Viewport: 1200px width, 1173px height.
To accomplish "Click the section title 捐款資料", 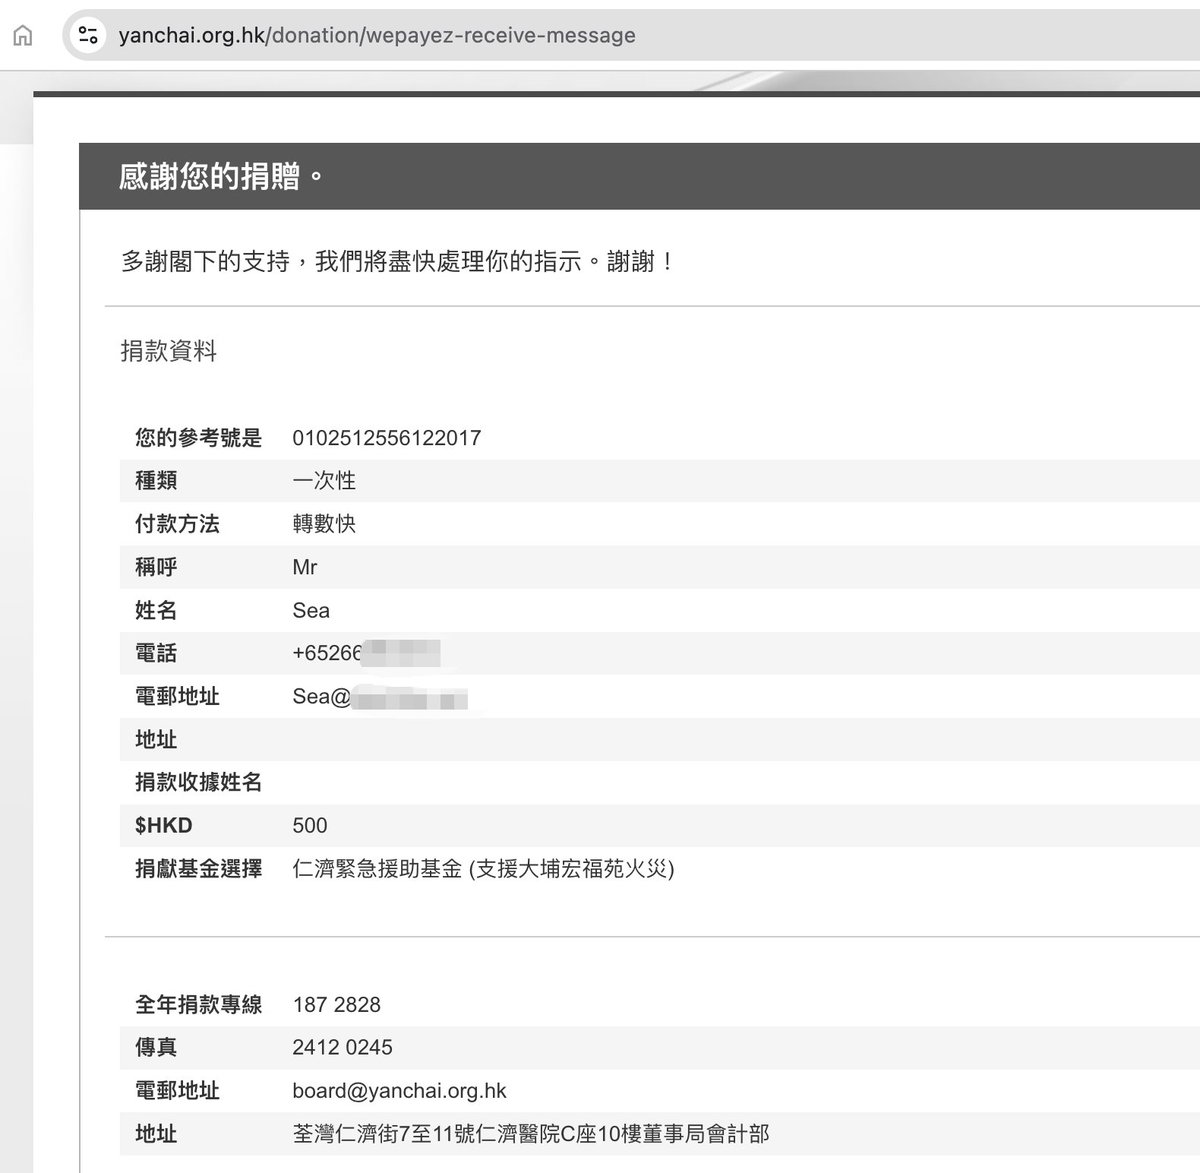I will pyautogui.click(x=169, y=351).
